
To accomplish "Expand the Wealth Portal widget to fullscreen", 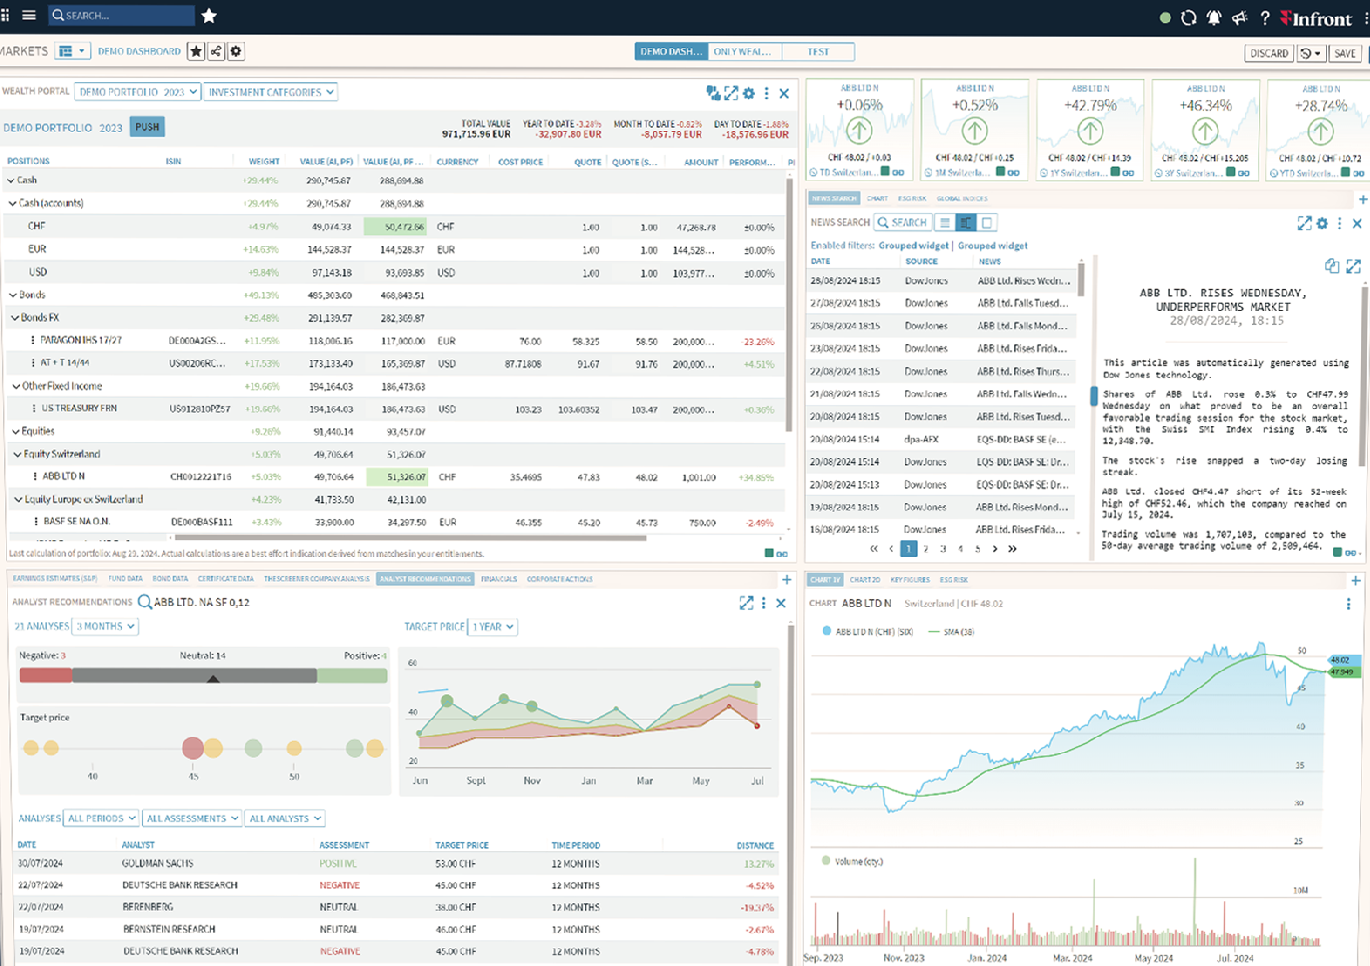I will pos(731,93).
